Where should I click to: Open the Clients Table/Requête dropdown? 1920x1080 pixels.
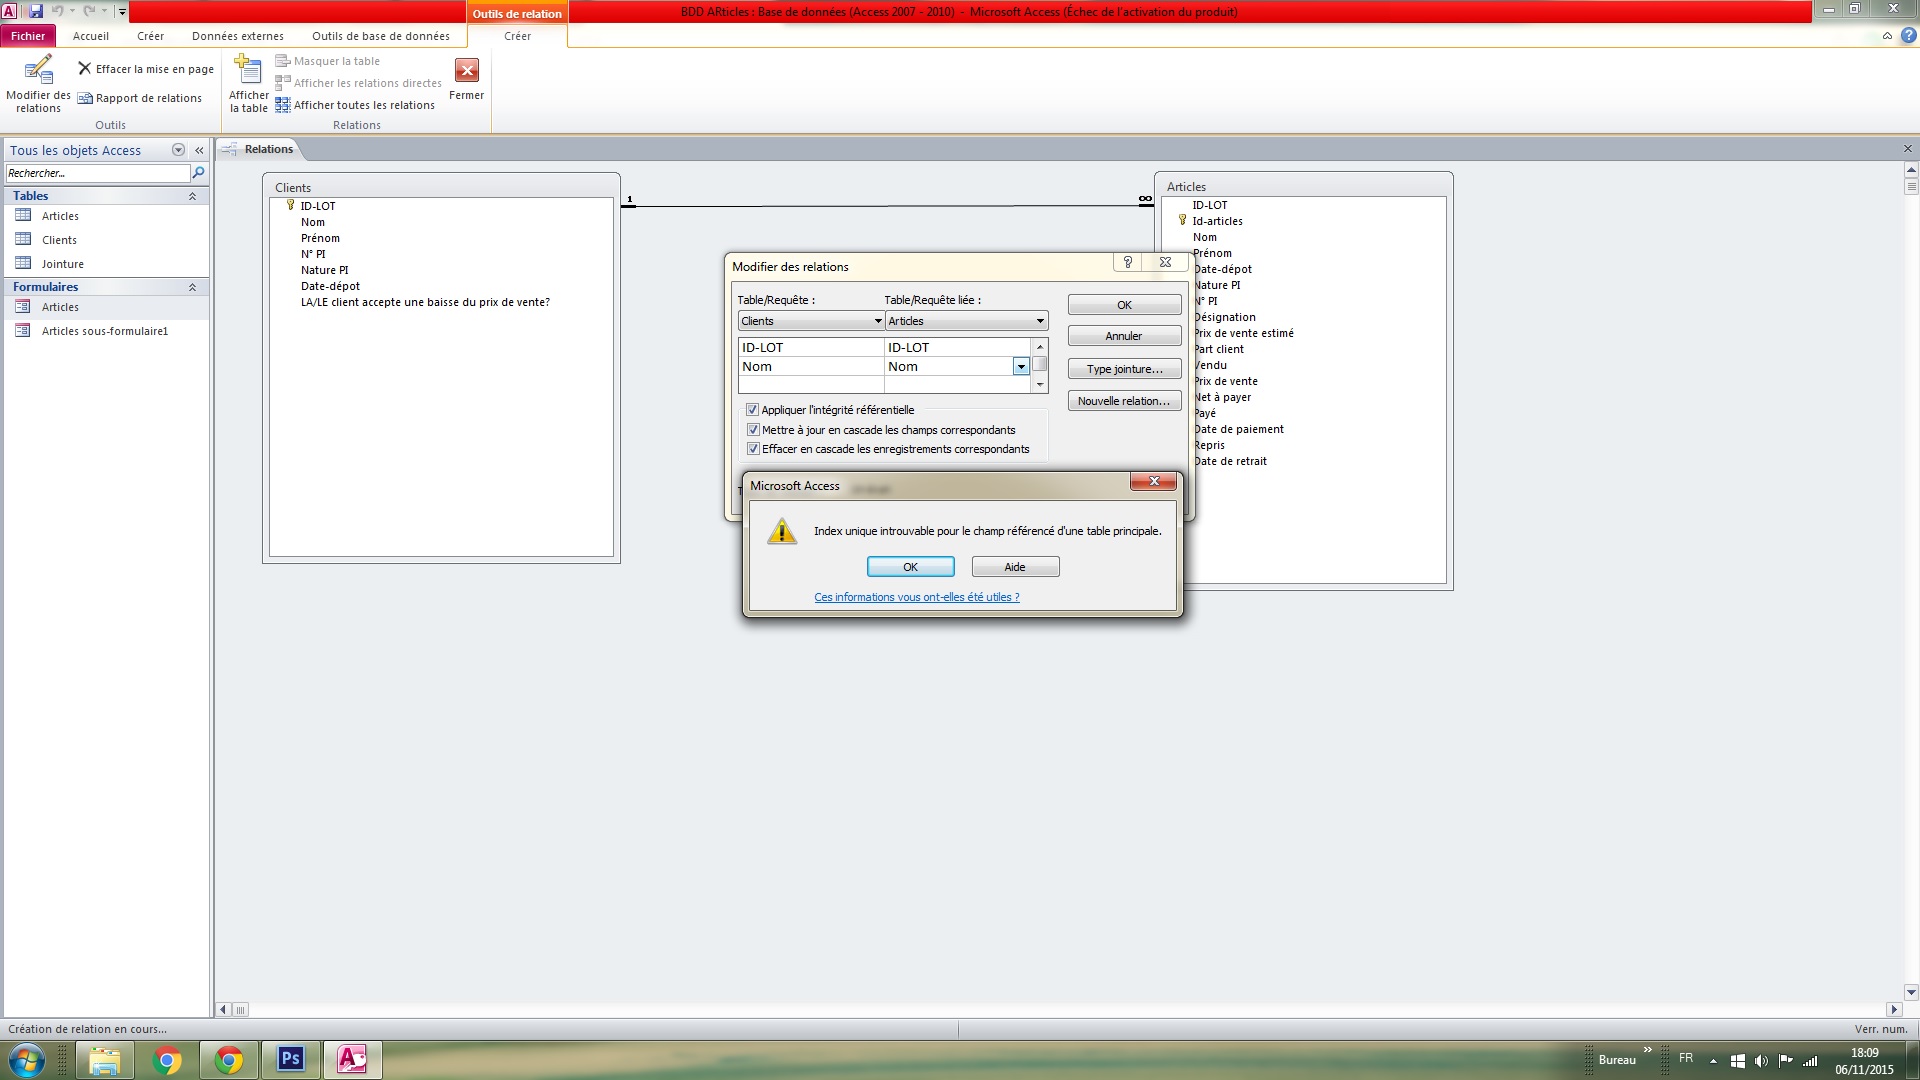pyautogui.click(x=878, y=321)
